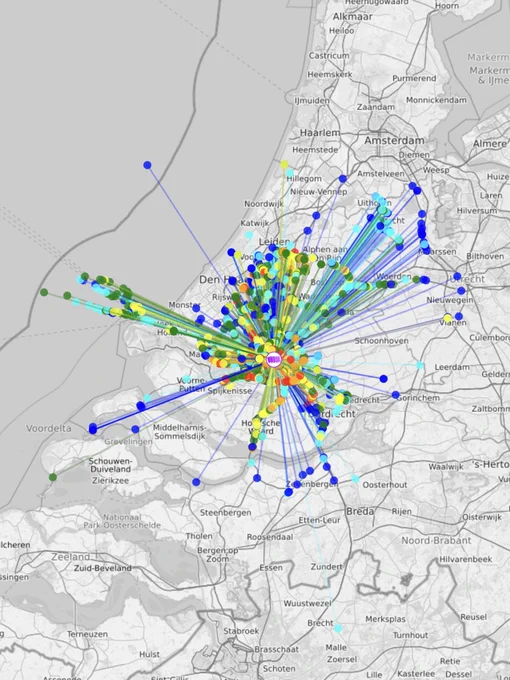Viewport: 510px width, 680px height.
Task: Click the IJmuiden map label
Action: [312, 101]
